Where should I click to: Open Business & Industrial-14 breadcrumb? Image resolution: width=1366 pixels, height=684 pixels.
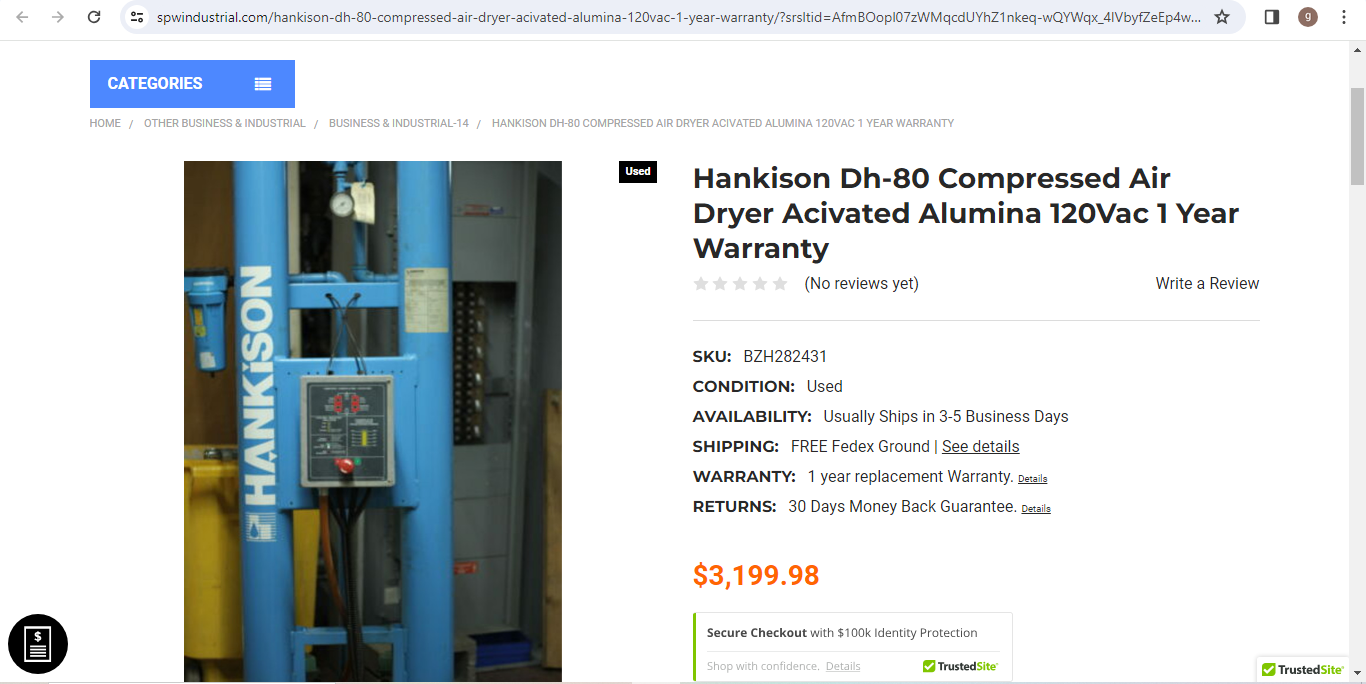[399, 123]
